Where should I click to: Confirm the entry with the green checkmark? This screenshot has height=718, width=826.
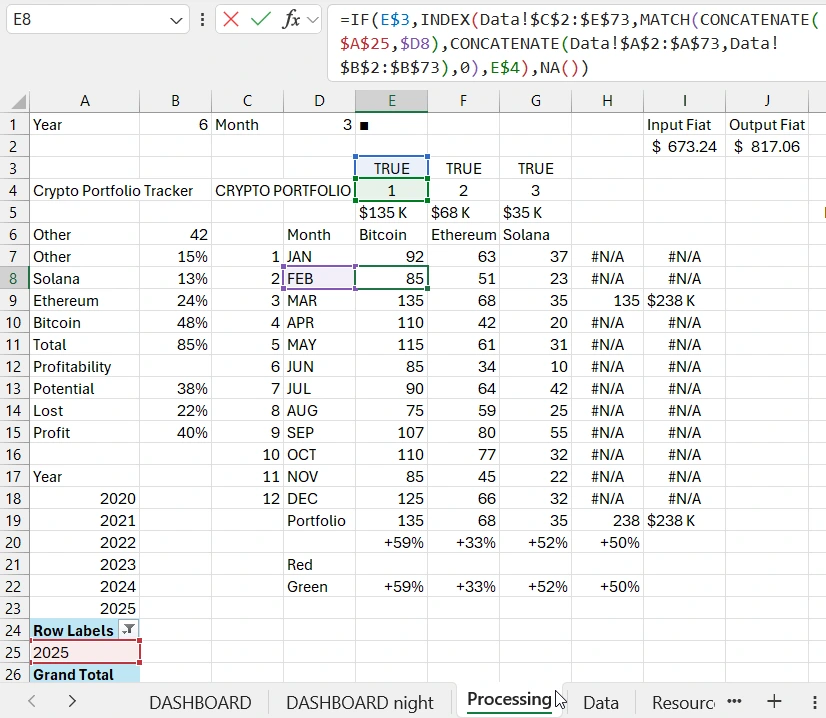pyautogui.click(x=260, y=18)
